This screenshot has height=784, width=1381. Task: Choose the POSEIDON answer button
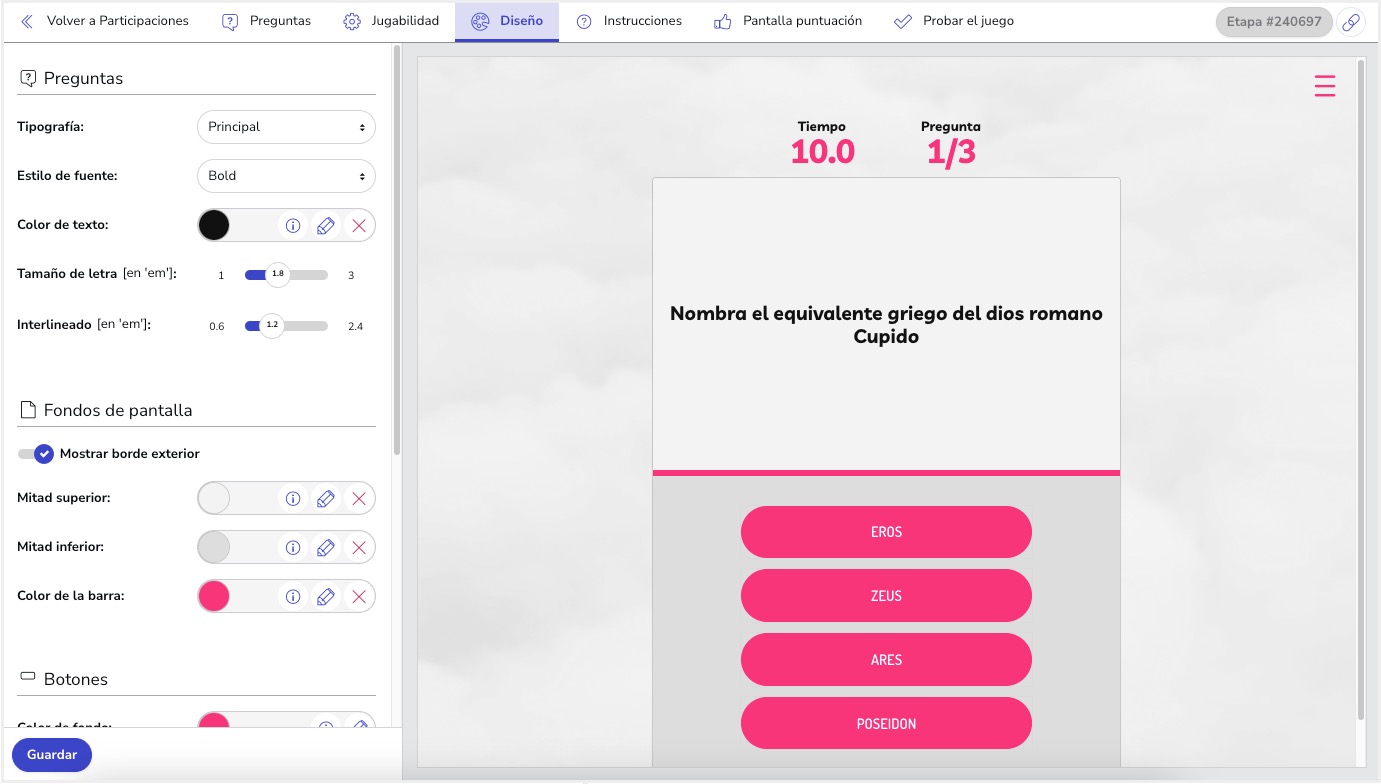point(886,723)
